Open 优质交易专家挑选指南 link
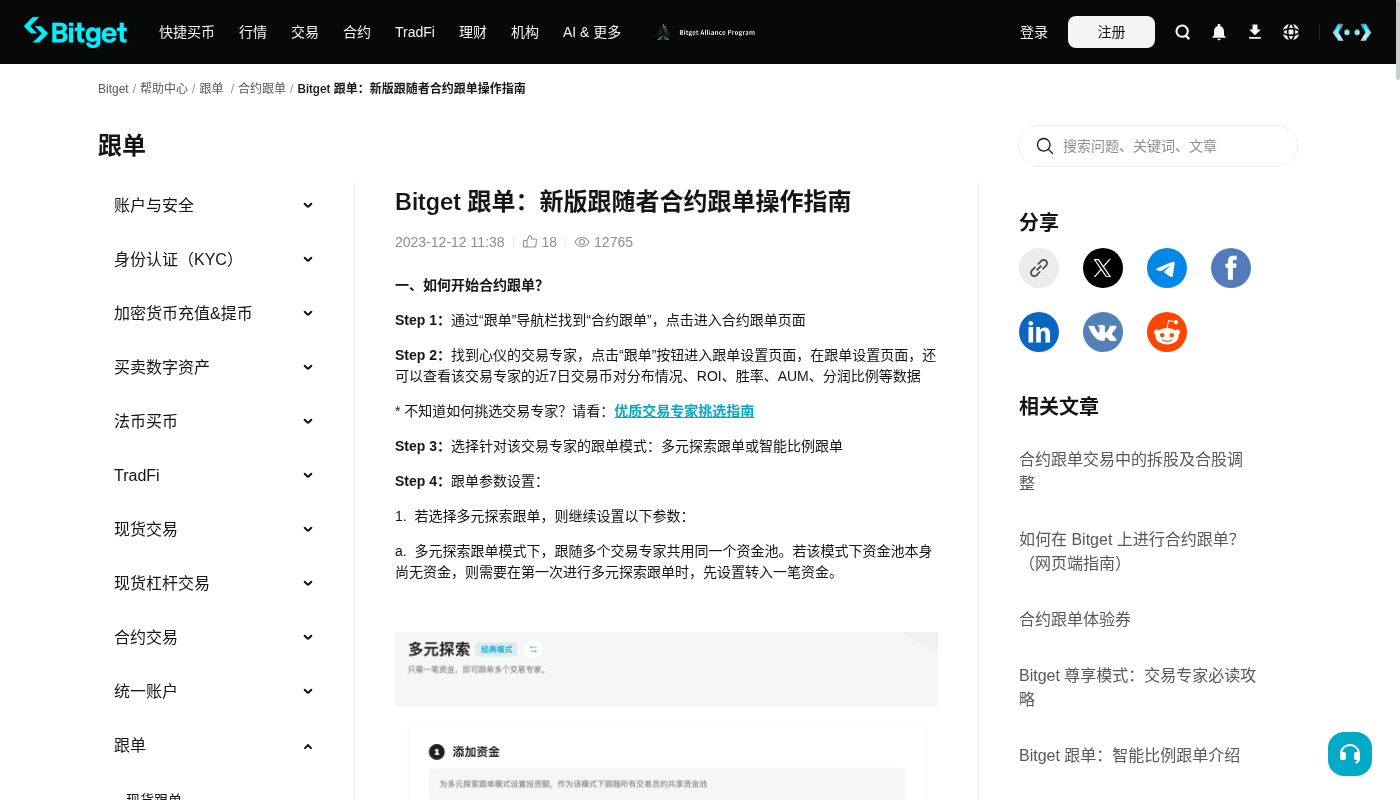 (684, 411)
